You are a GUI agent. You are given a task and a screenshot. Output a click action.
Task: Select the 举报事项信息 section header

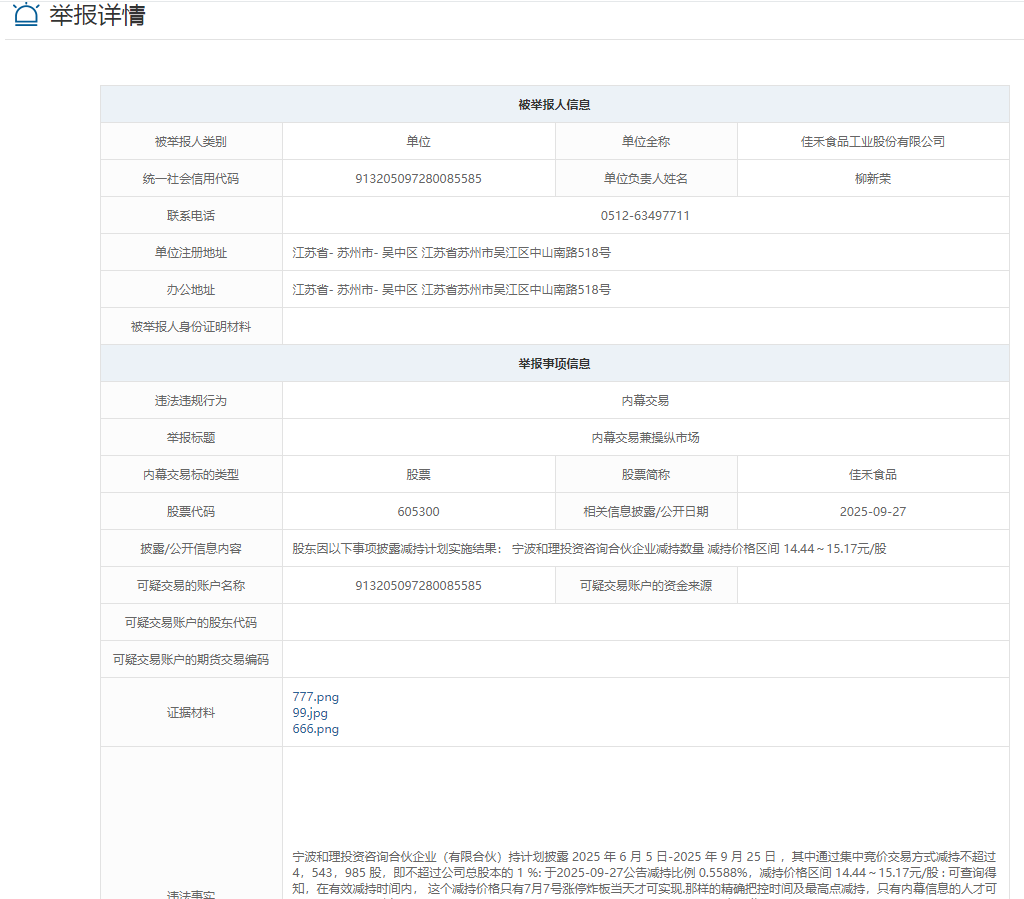tap(554, 364)
